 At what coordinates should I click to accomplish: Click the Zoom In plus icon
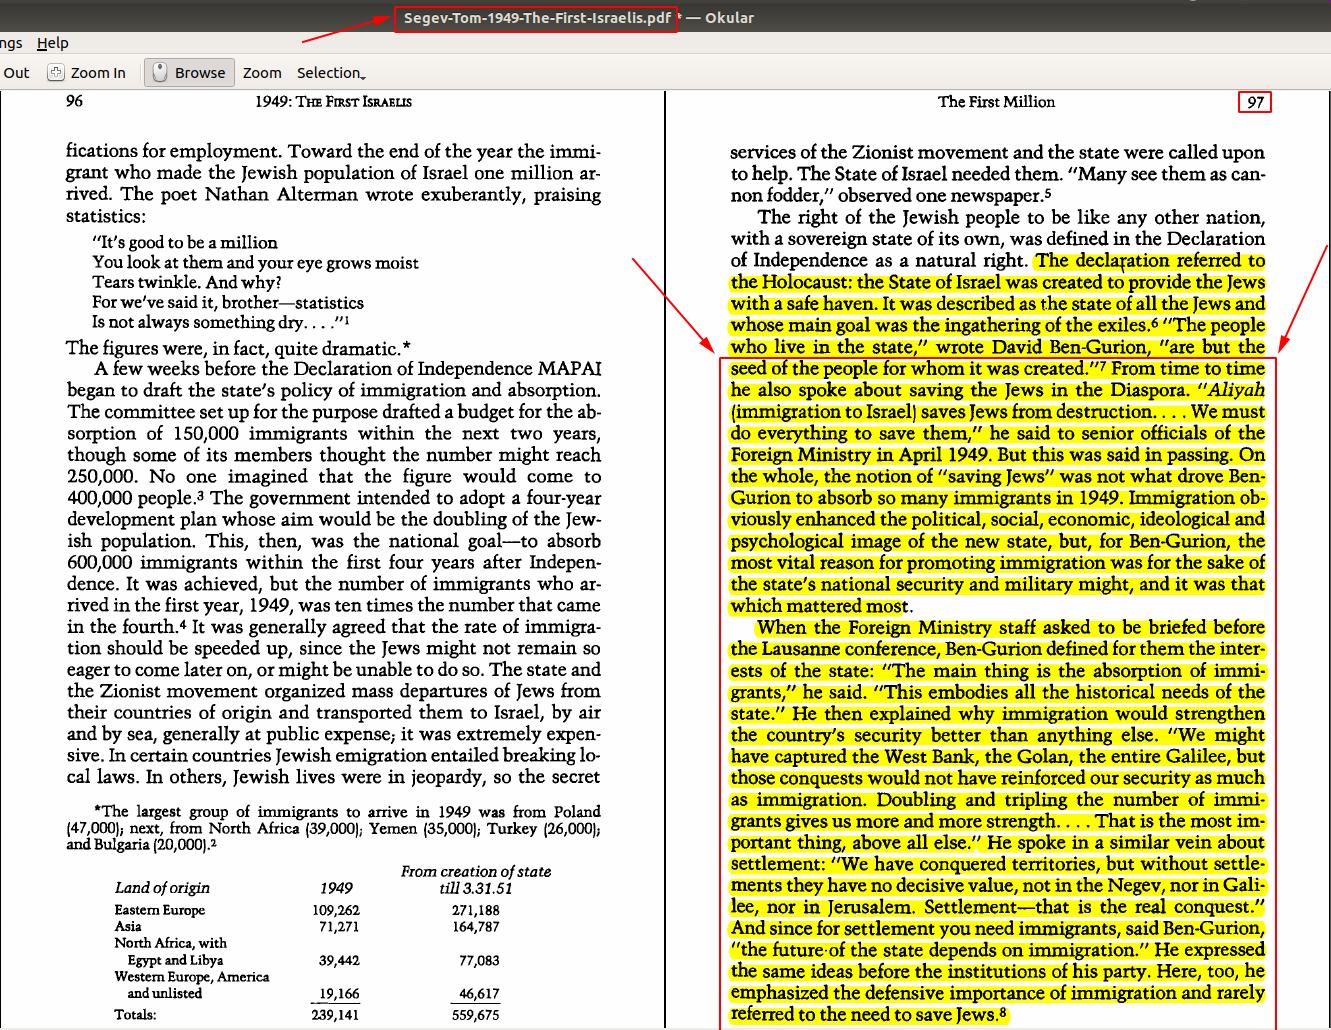(x=56, y=73)
